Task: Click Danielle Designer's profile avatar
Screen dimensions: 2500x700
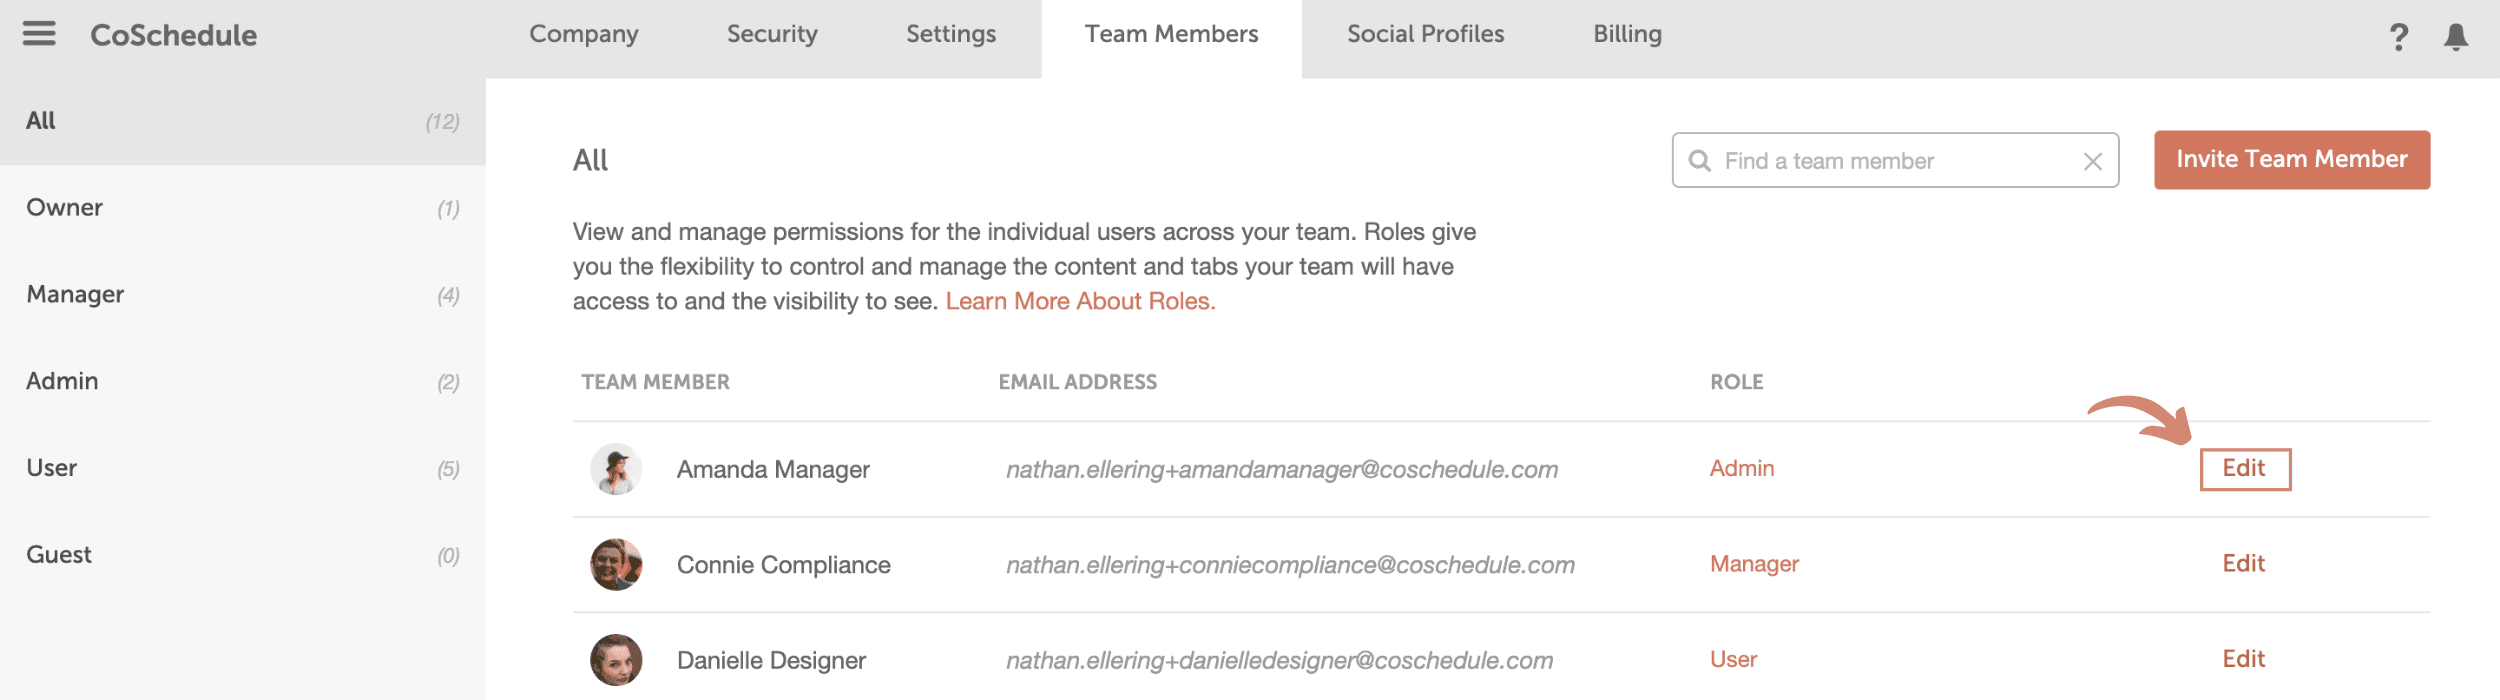Action: point(616,660)
